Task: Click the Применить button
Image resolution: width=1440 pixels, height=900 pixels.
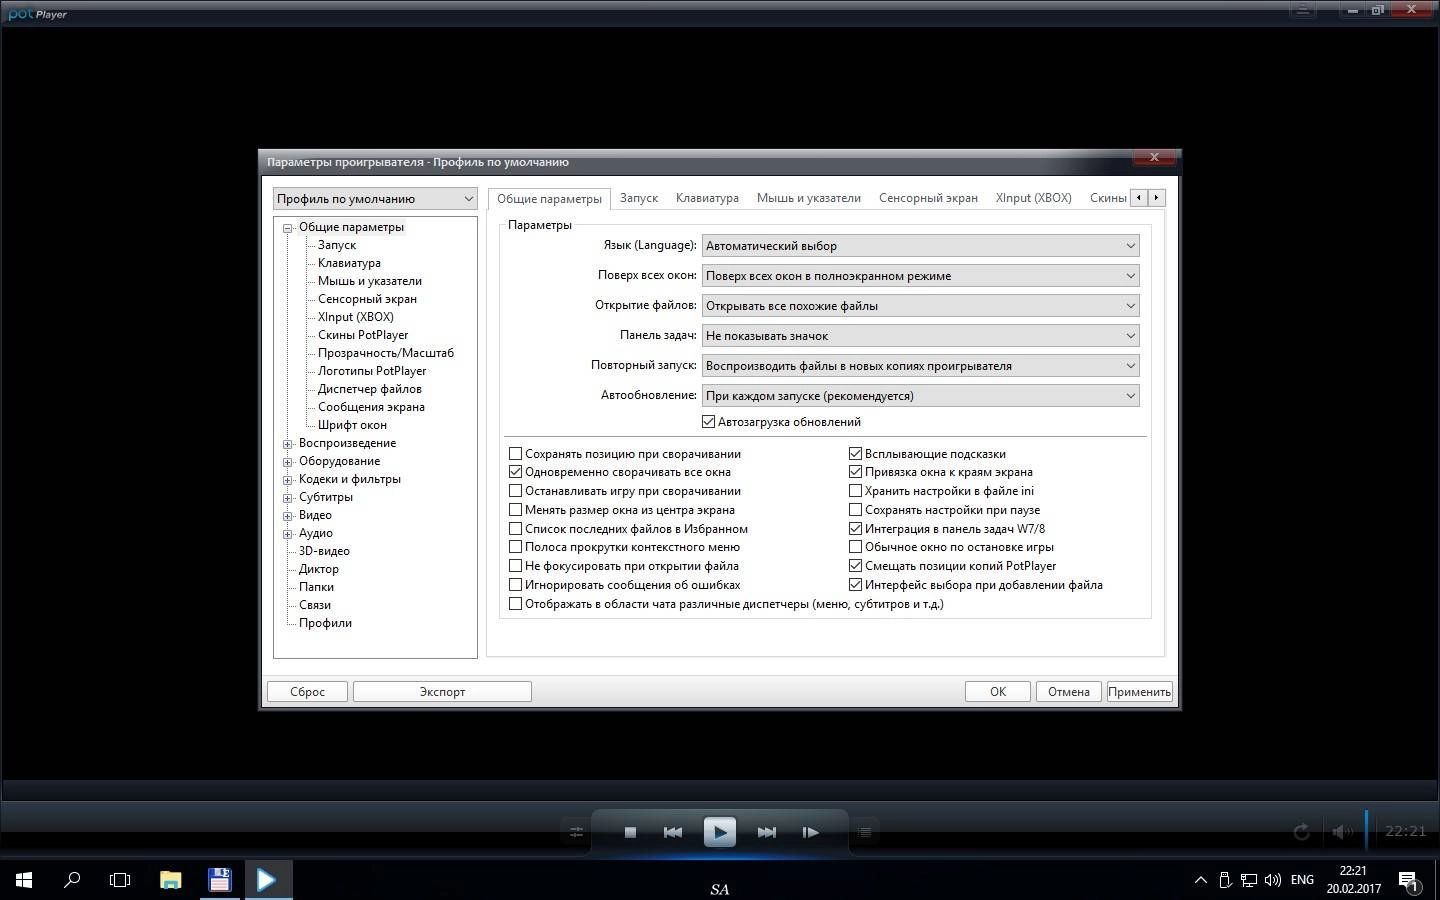Action: coord(1140,692)
